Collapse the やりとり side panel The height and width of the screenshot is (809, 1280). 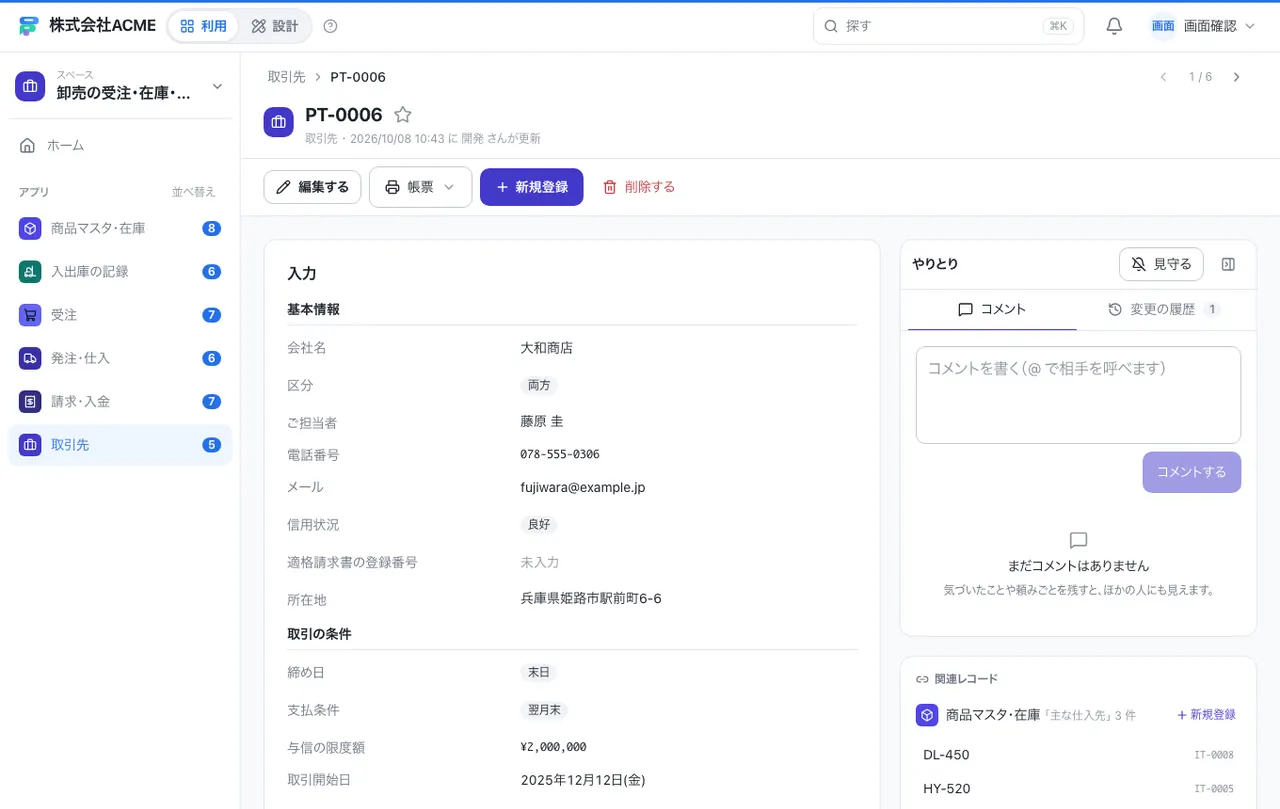1229,264
